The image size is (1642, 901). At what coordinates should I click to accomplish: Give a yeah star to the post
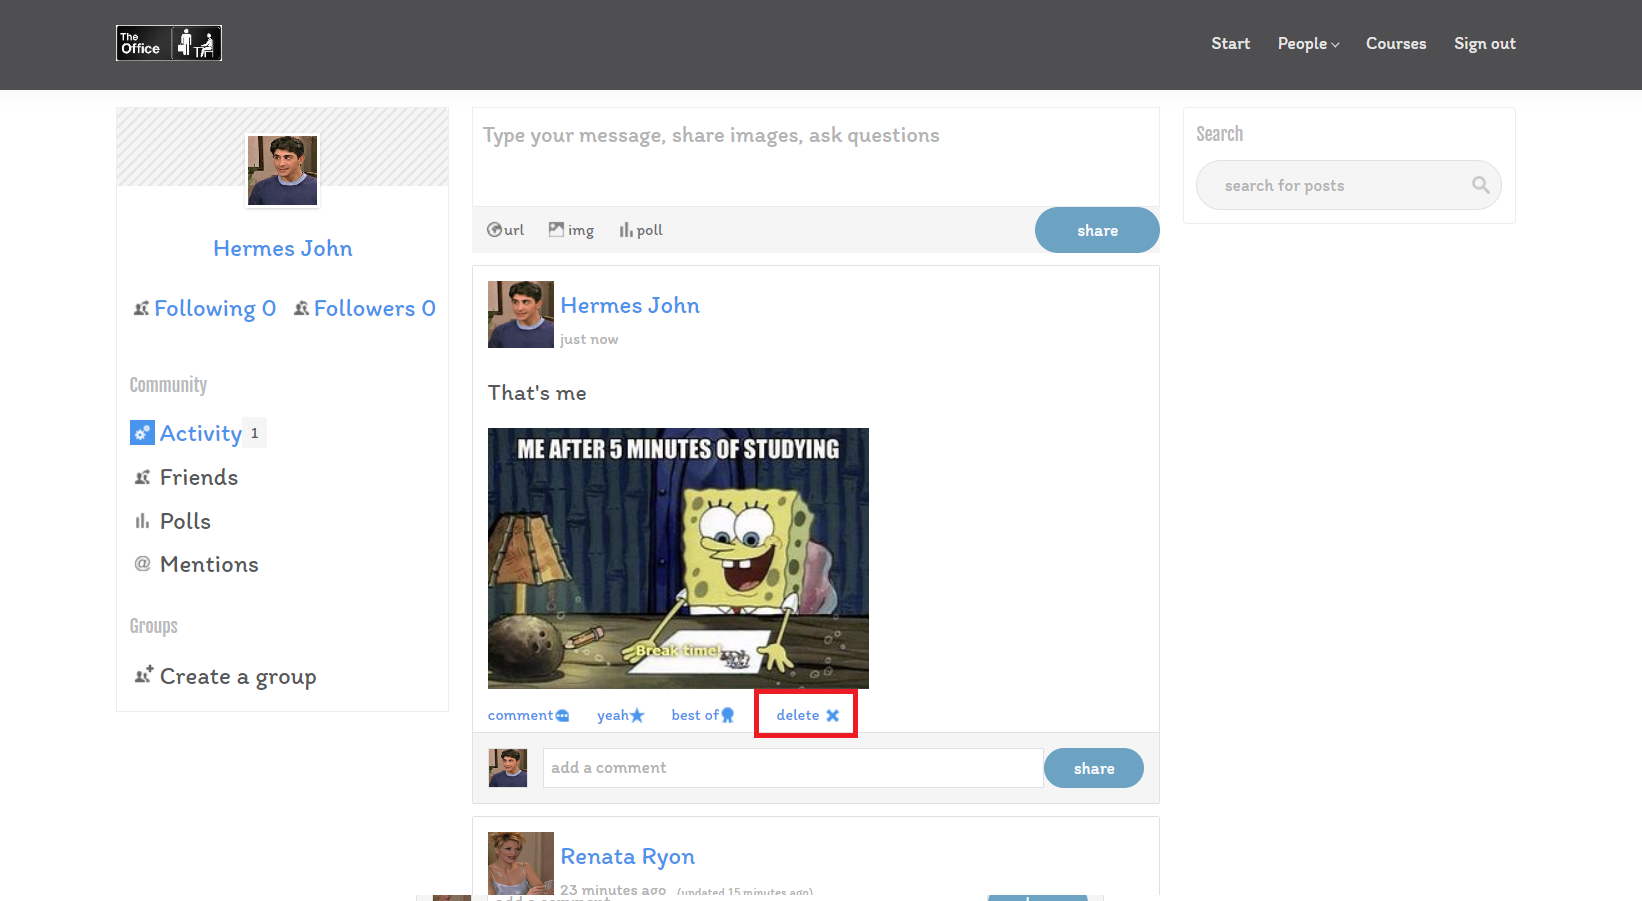621,715
